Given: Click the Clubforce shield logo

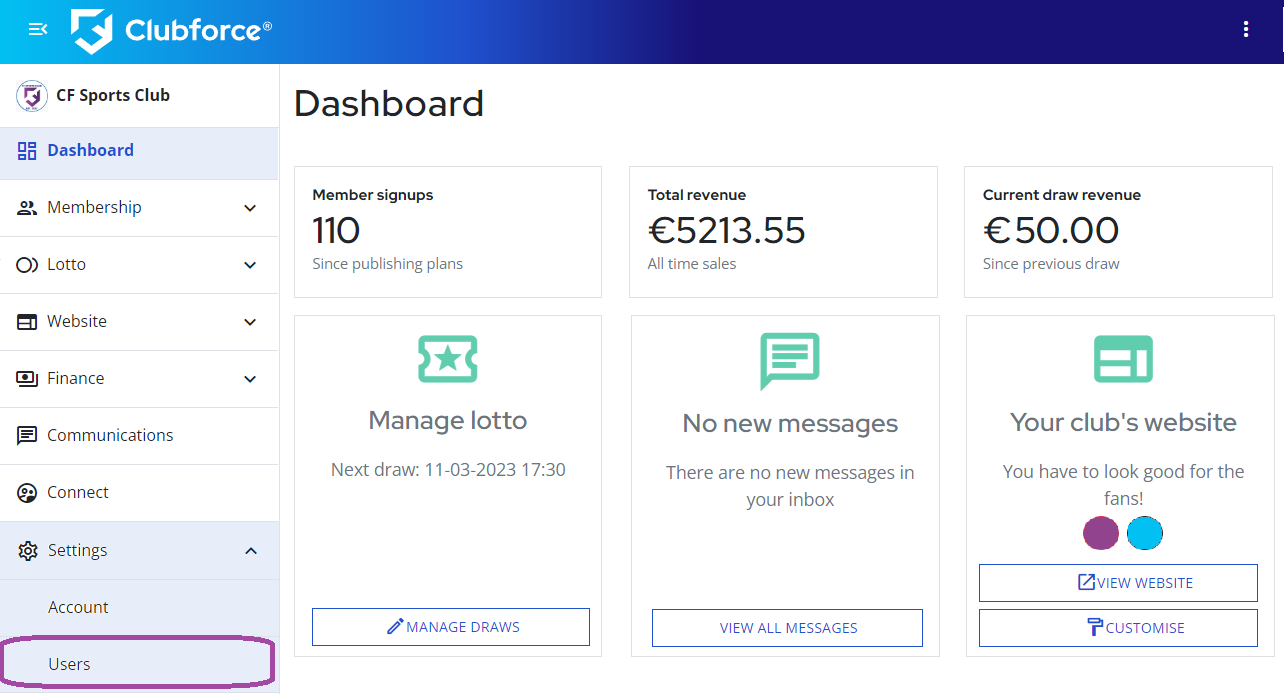Looking at the screenshot, I should pyautogui.click(x=91, y=31).
